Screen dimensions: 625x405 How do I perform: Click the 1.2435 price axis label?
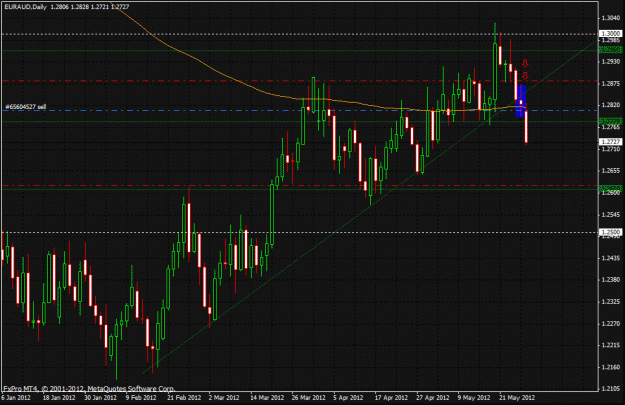(611, 258)
